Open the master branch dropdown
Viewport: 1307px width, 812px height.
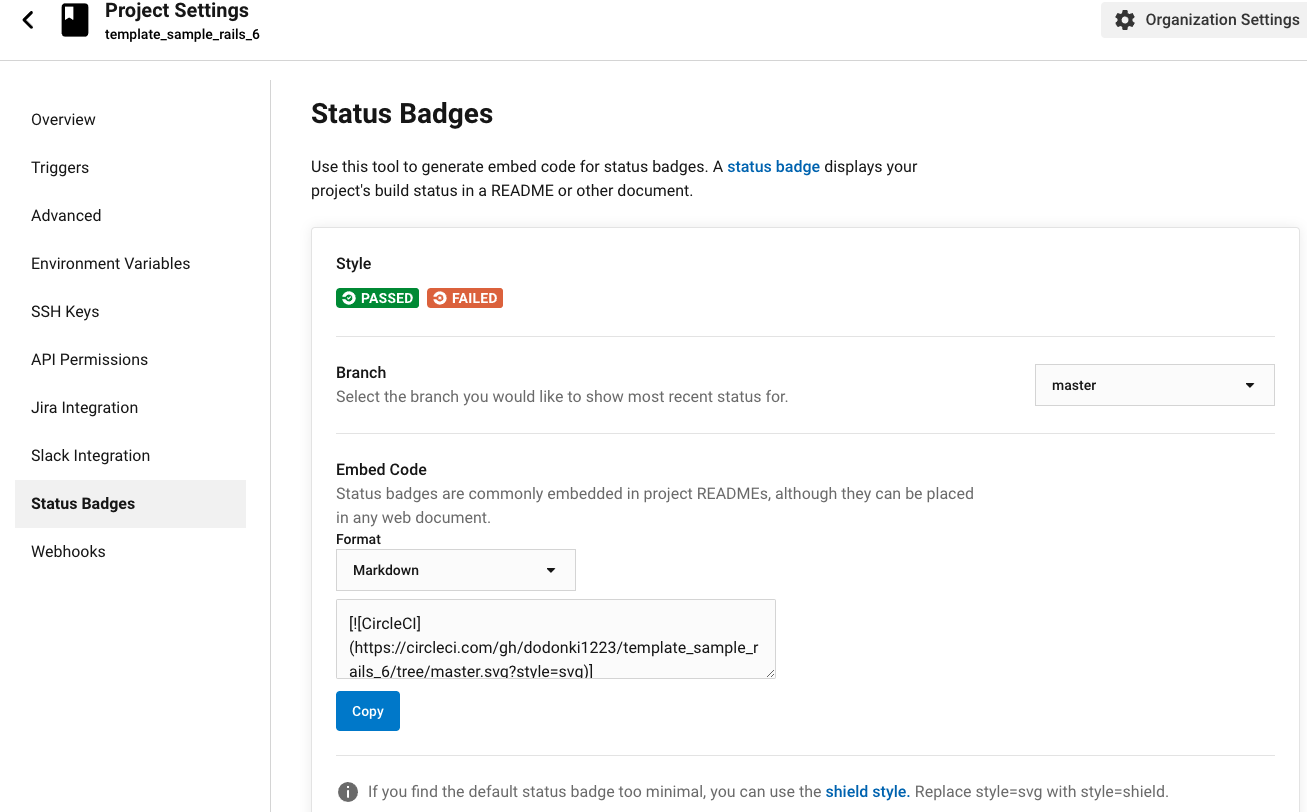pos(1154,385)
